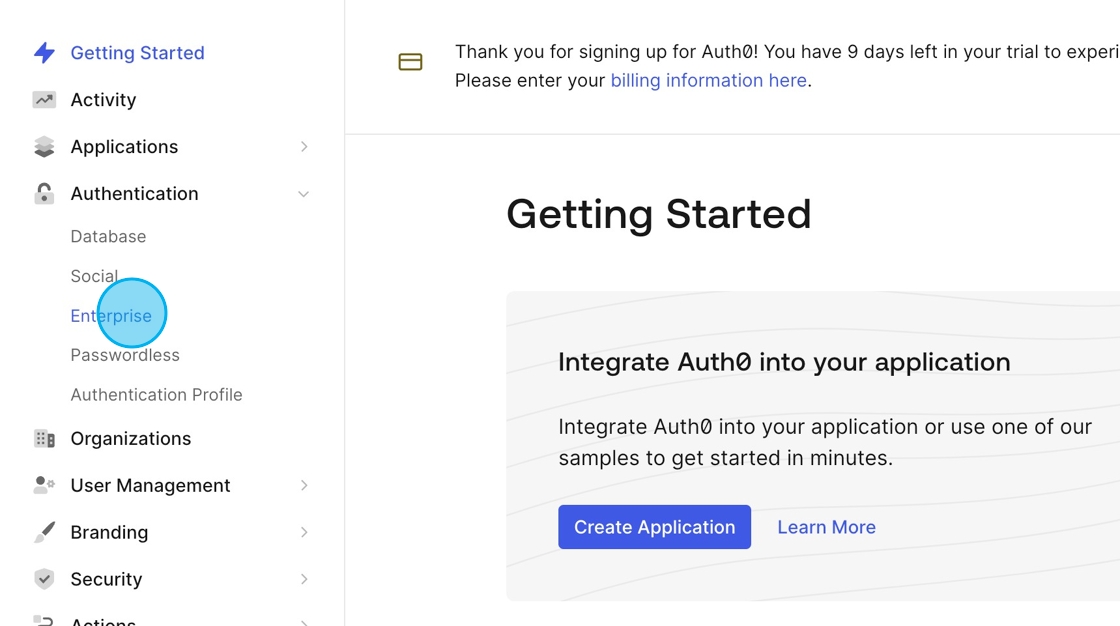Collapse the Authentication section chevron
This screenshot has height=626, width=1120.
304,194
